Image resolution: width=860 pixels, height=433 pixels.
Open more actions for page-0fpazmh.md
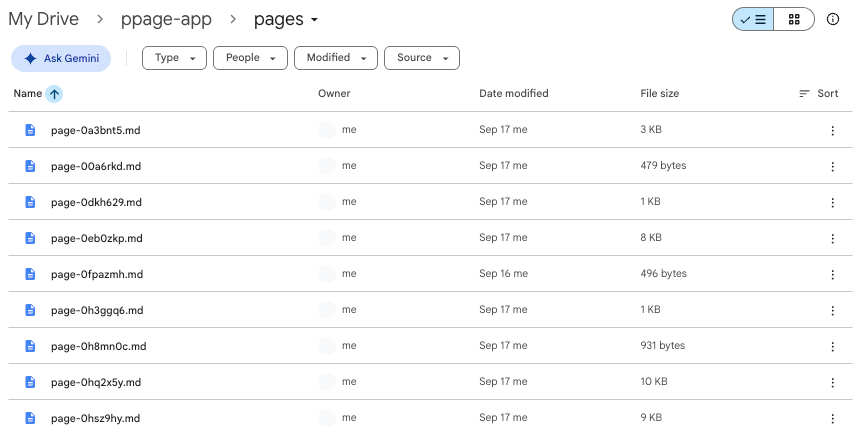pos(833,274)
